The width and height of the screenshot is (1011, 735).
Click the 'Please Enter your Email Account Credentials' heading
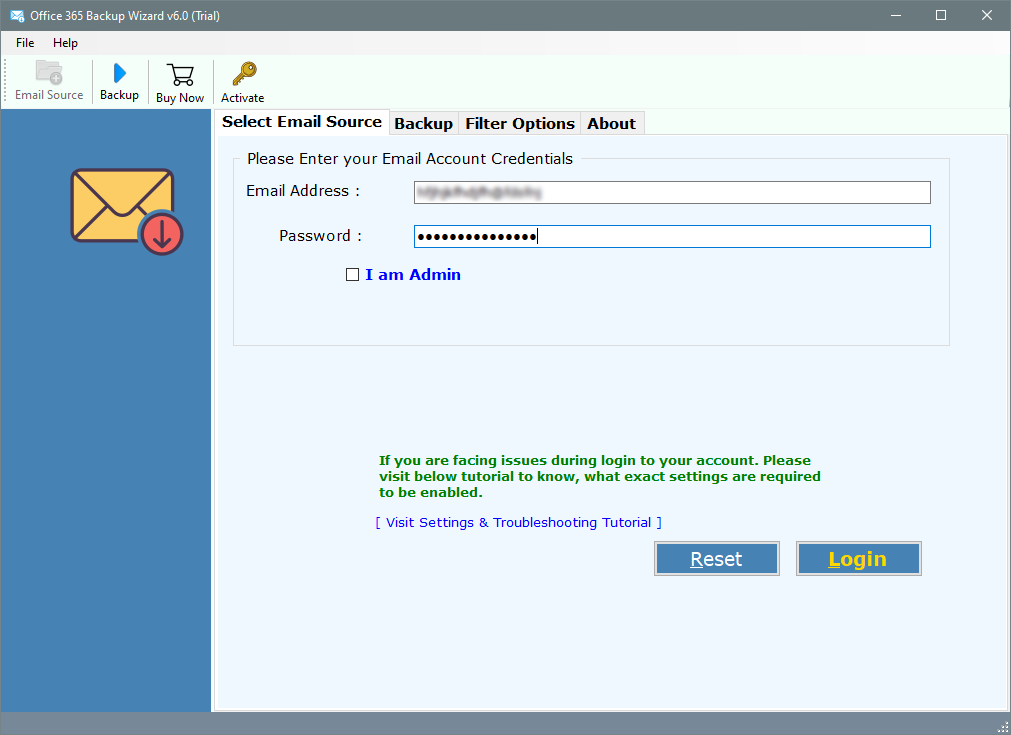[x=410, y=159]
